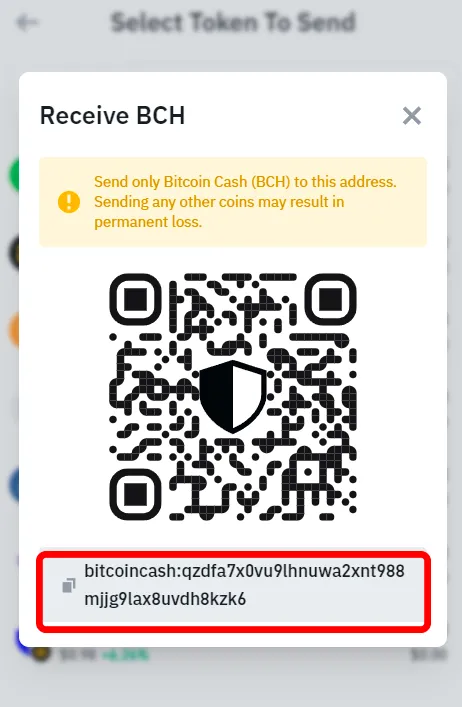Click the copy icon beside the address
This screenshot has width=462, height=707.
pos(69,585)
